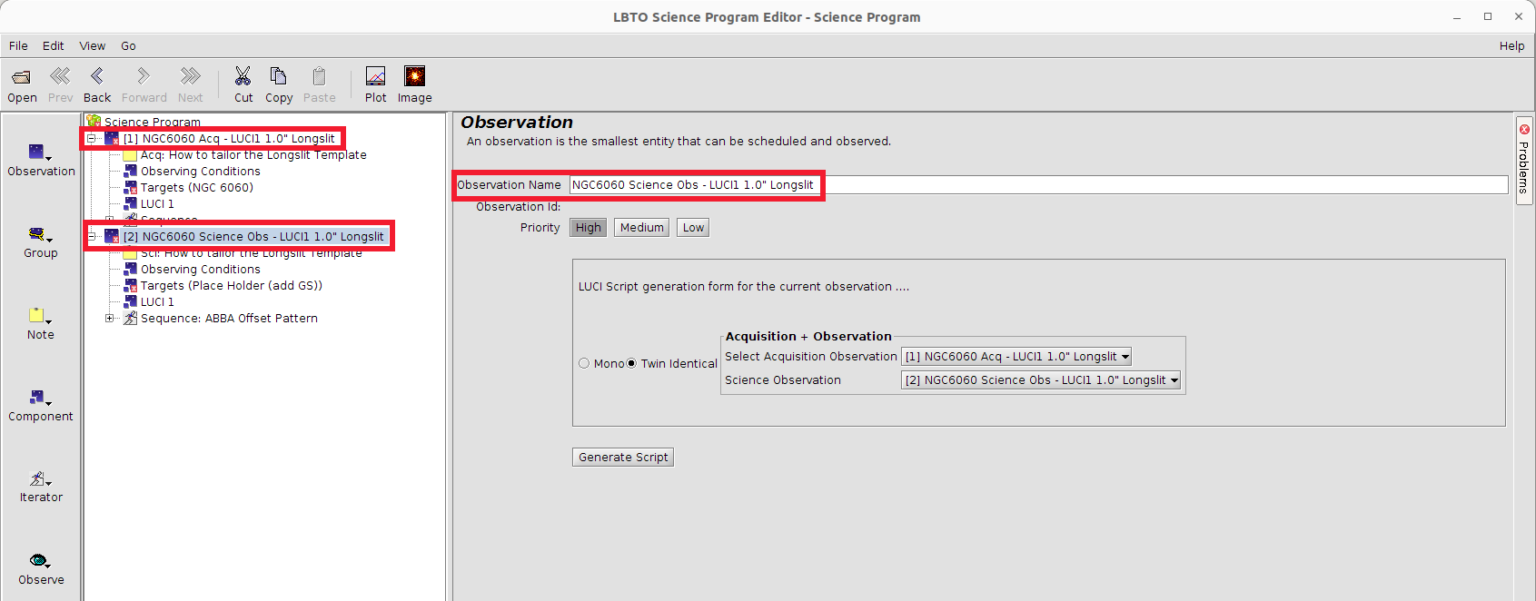This screenshot has width=1536, height=601.
Task: Open the Go menu
Action: pos(128,46)
